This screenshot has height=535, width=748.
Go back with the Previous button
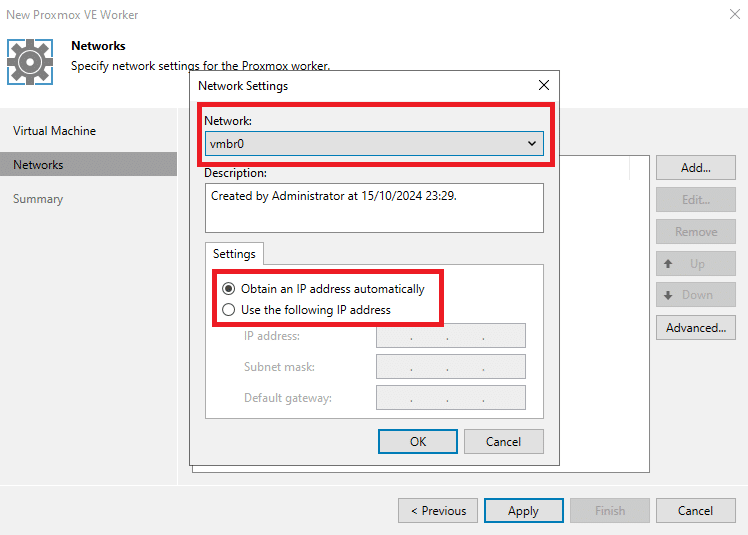(x=438, y=511)
